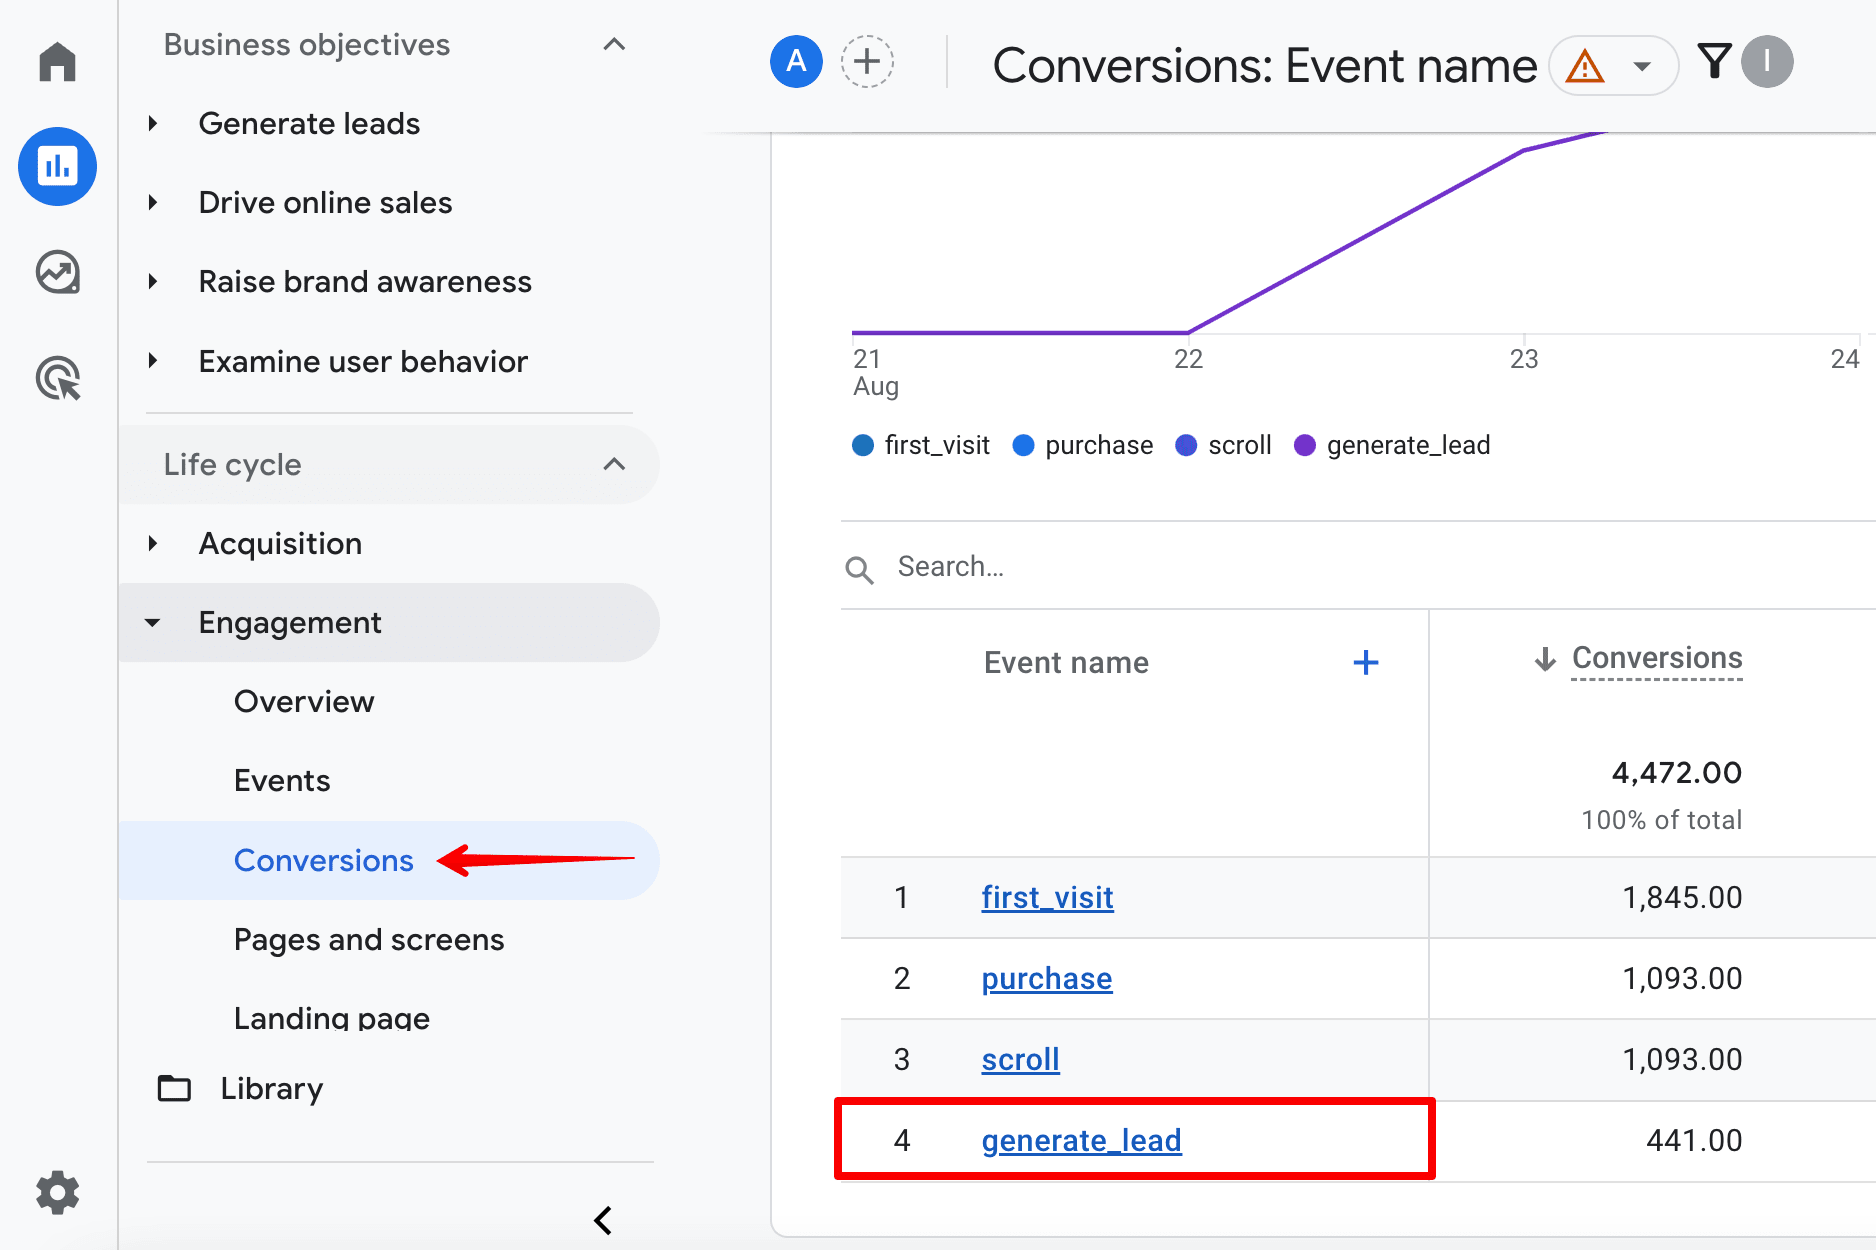The height and width of the screenshot is (1250, 1876).
Task: Click the Library folder icon
Action: 175,1088
